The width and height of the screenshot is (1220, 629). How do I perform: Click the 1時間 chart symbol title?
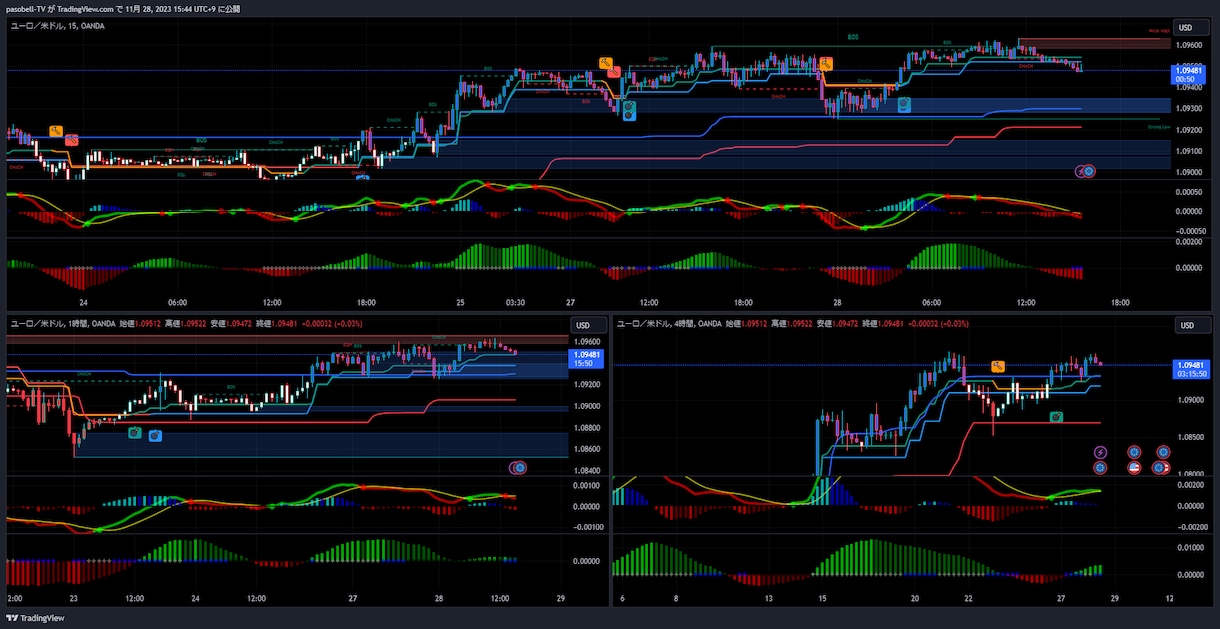tap(62, 324)
